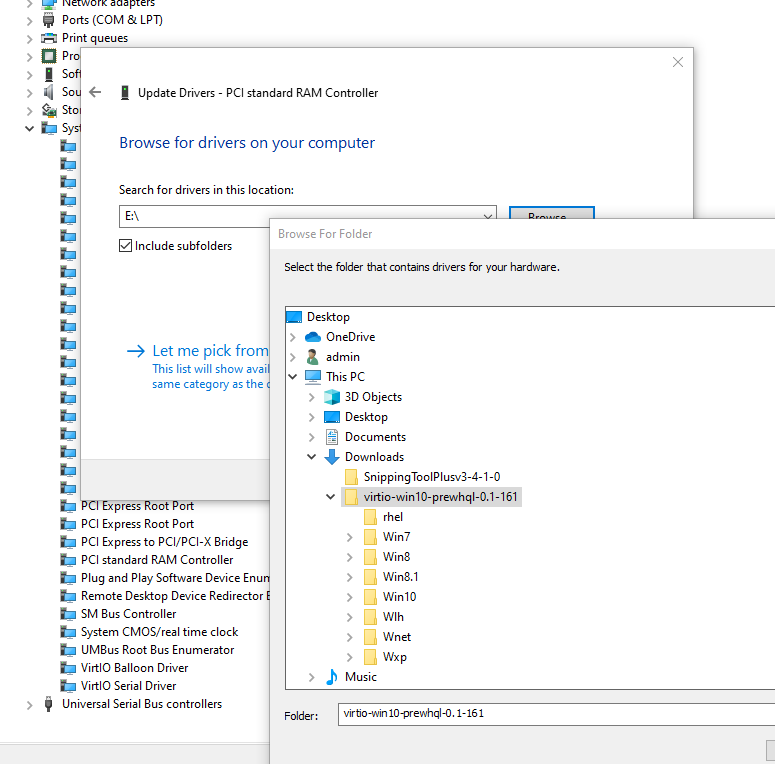Click the Music note icon
This screenshot has height=764, width=775.
332,677
